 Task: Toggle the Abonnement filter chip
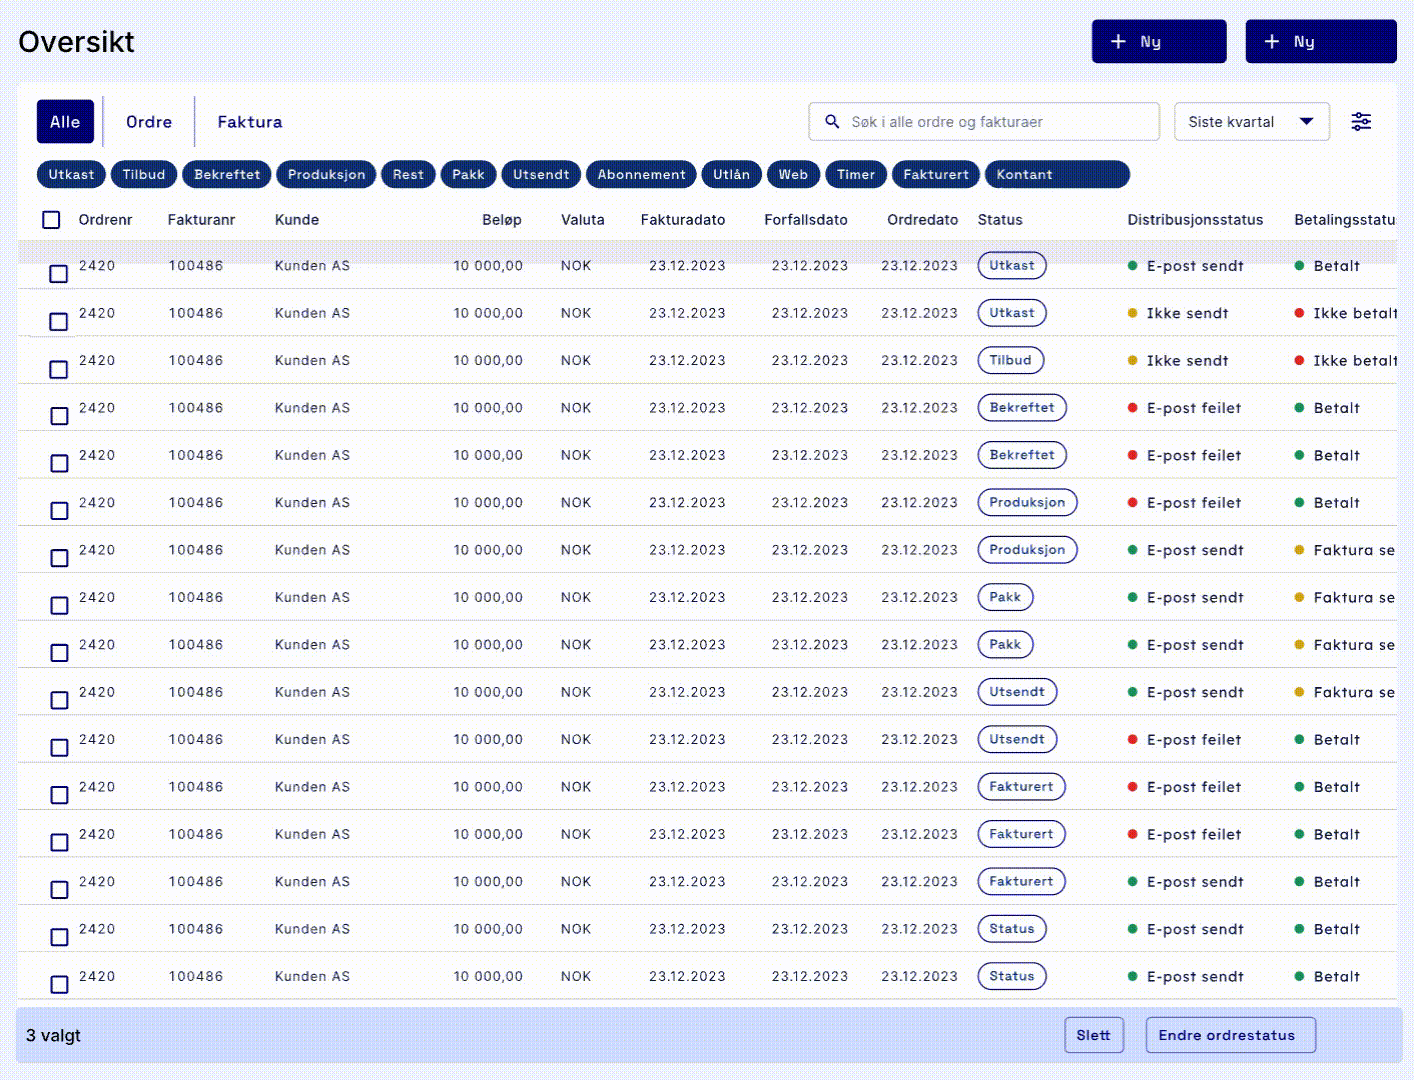click(641, 174)
